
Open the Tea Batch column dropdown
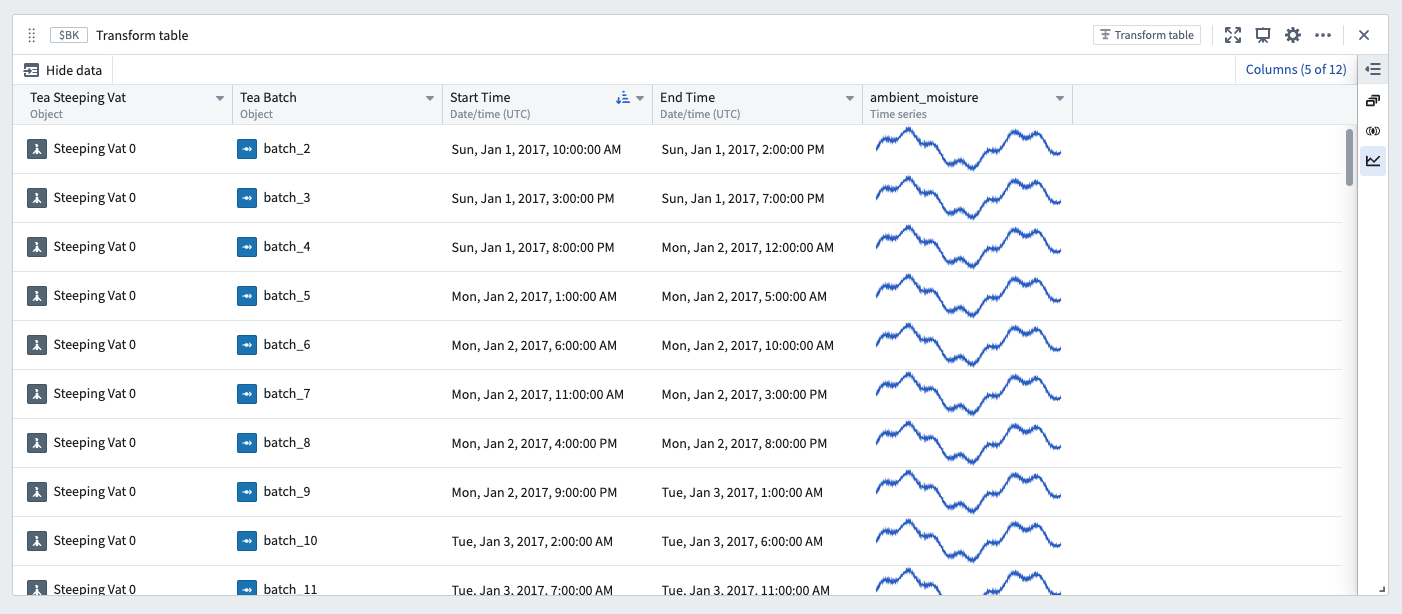(430, 97)
